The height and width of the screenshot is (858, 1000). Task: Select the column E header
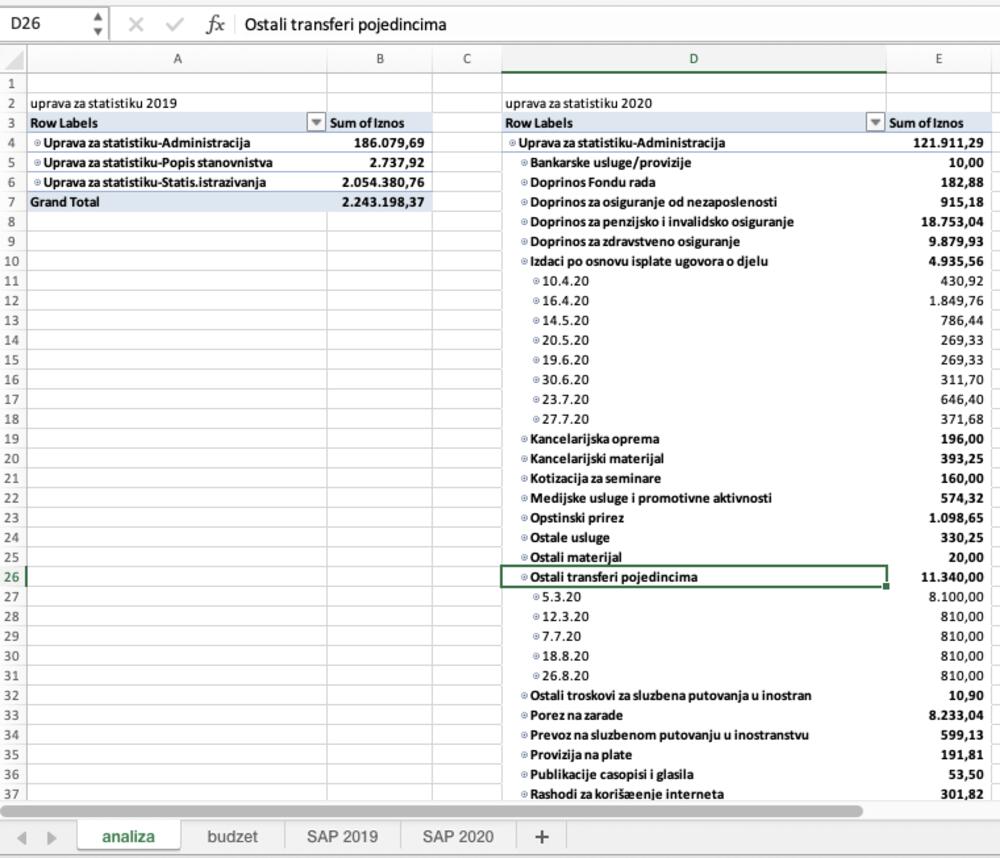pos(937,59)
